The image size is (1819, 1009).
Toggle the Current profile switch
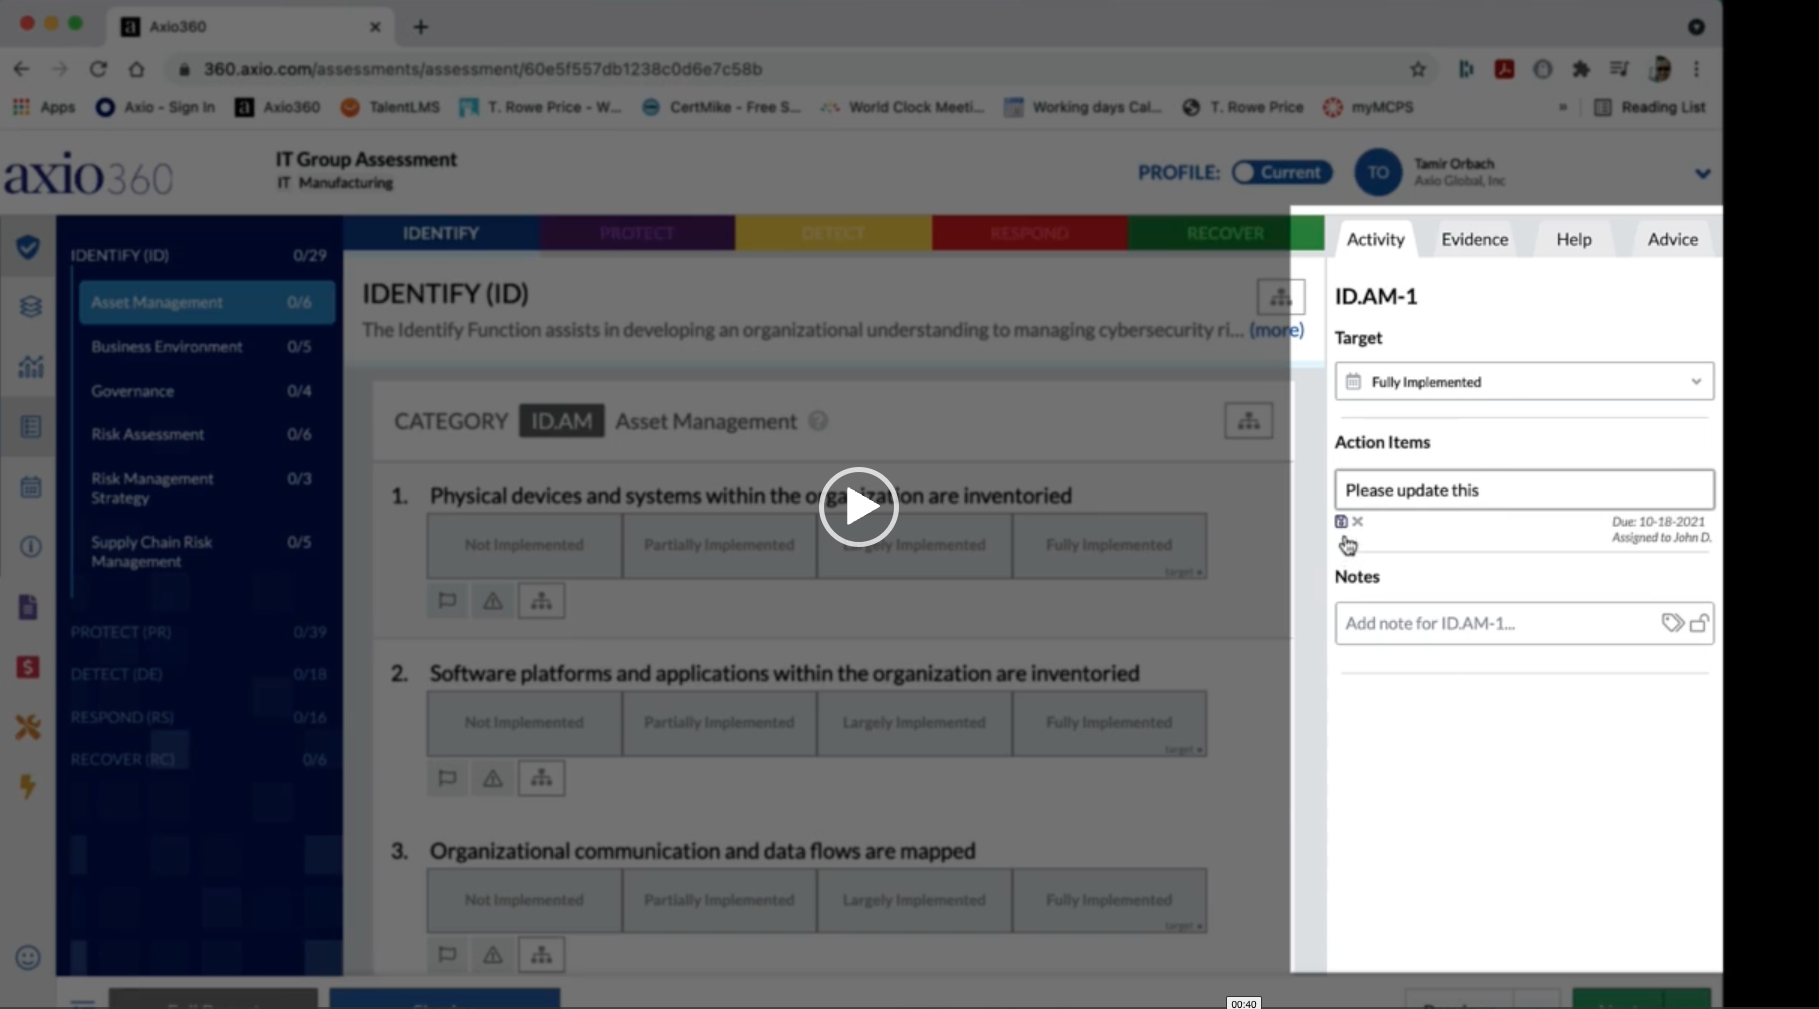pyautogui.click(x=1282, y=172)
